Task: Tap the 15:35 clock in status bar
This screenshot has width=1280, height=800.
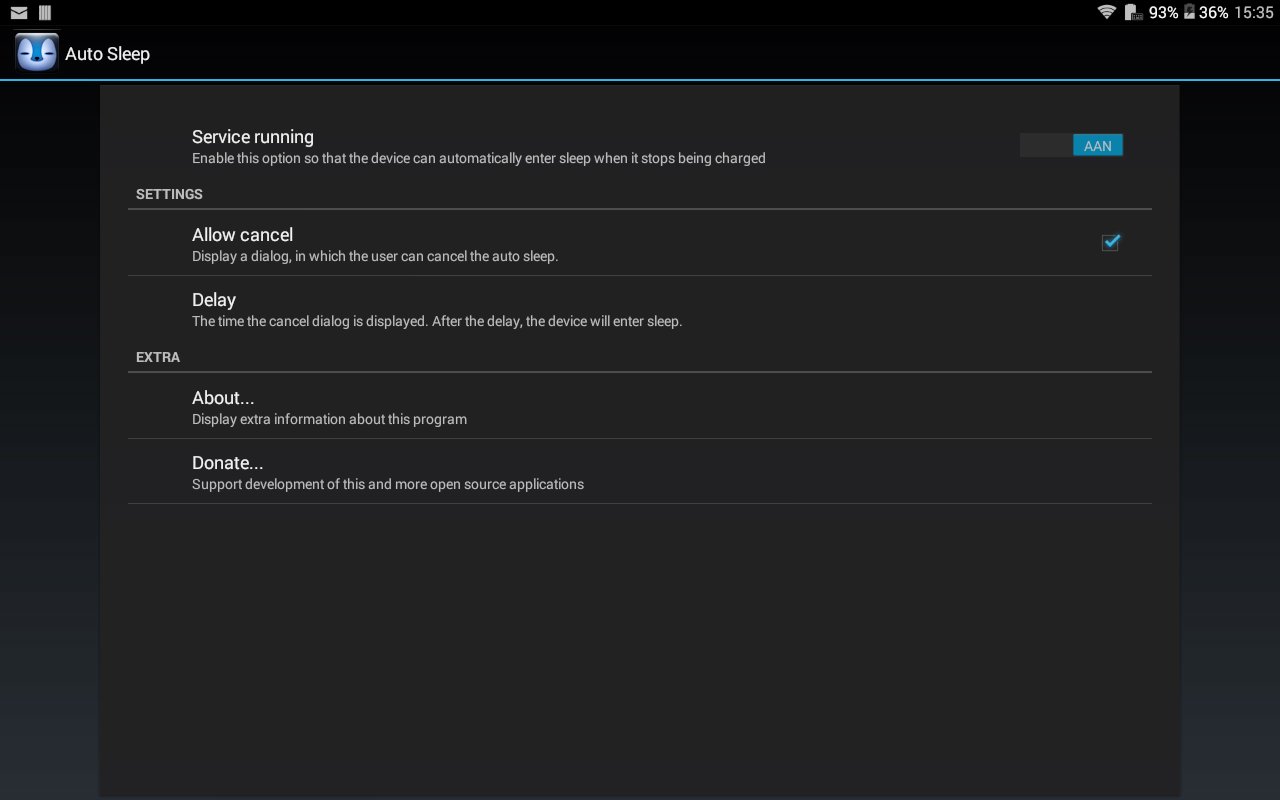Action: (1253, 13)
